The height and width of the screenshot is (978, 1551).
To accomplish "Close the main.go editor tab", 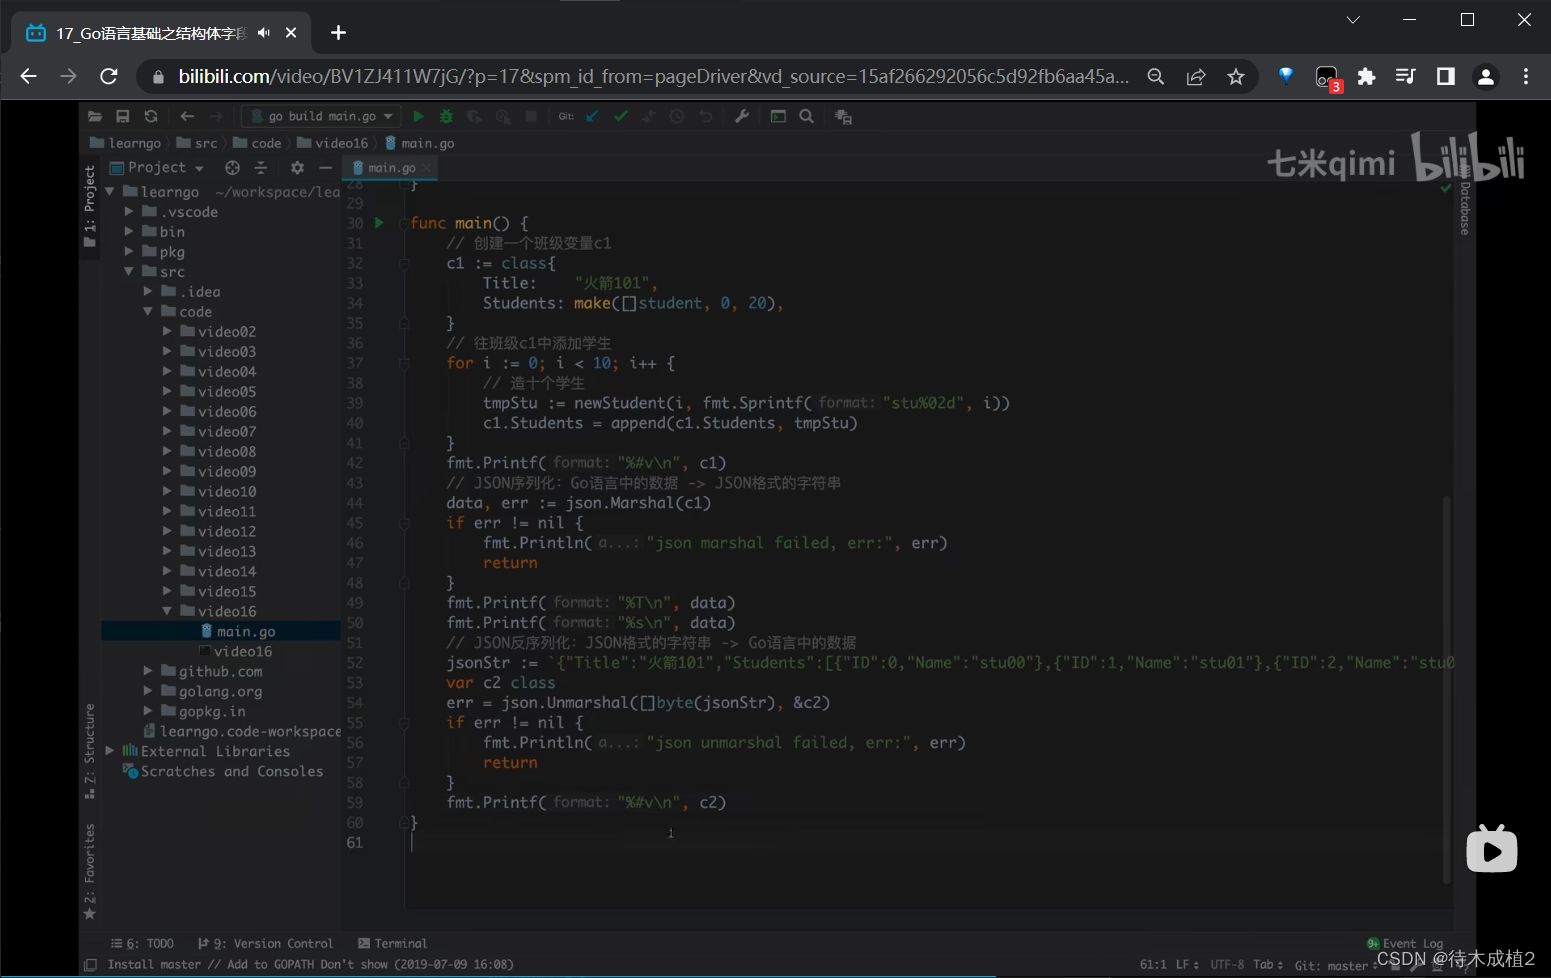I will click(428, 167).
